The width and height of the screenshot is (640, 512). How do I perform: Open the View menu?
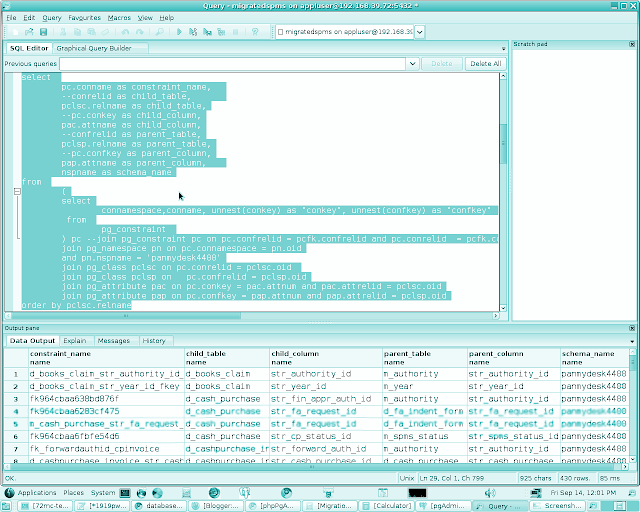click(145, 18)
